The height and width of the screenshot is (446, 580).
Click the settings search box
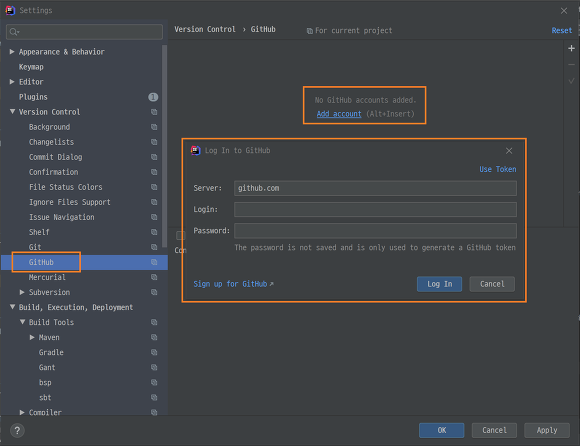click(84, 32)
